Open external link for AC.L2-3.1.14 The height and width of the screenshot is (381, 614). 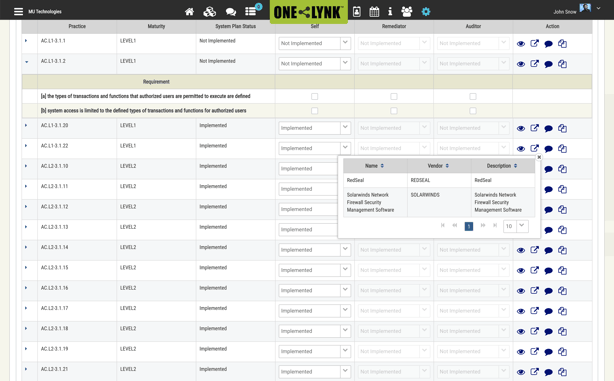[x=535, y=250]
